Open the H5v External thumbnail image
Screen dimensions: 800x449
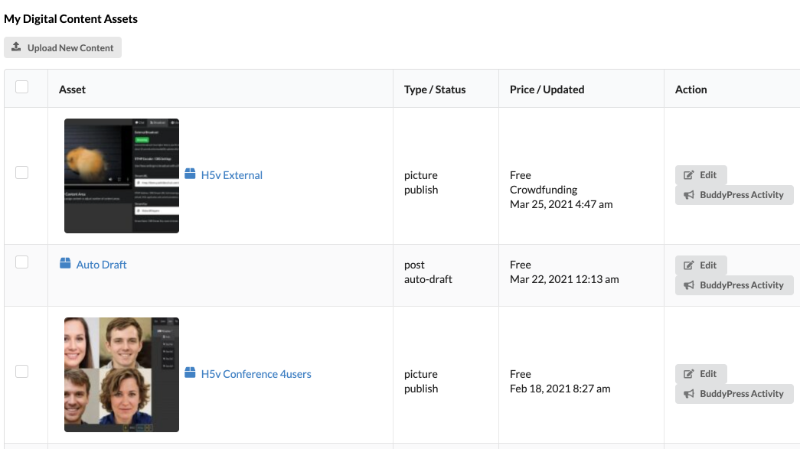tap(121, 176)
